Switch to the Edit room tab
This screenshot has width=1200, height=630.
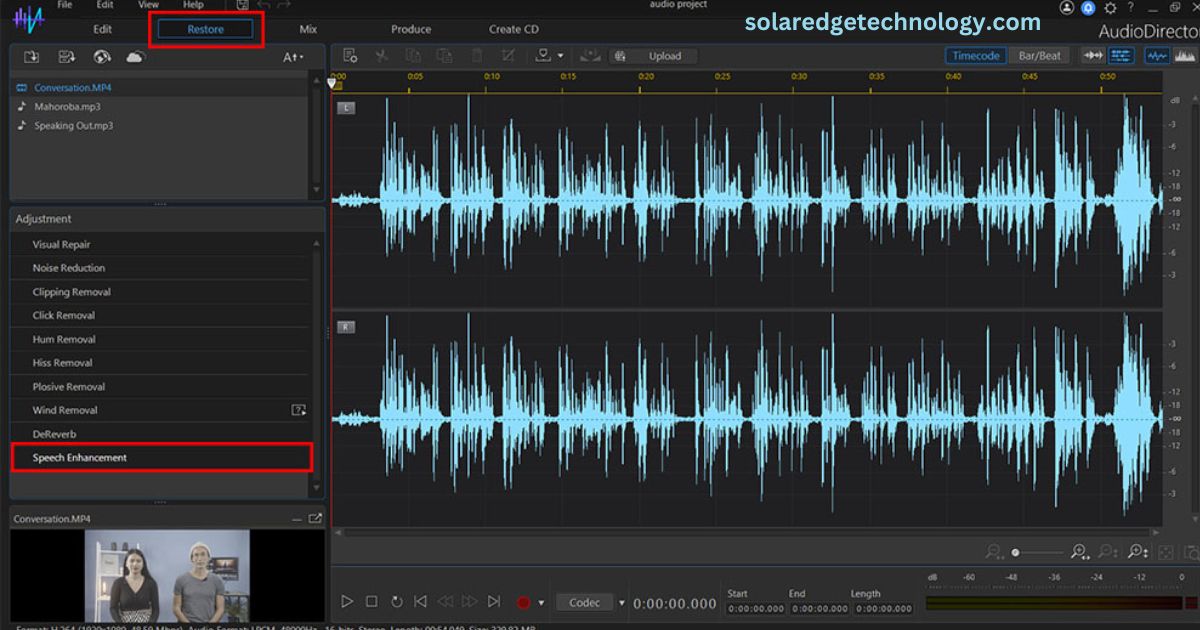102,29
